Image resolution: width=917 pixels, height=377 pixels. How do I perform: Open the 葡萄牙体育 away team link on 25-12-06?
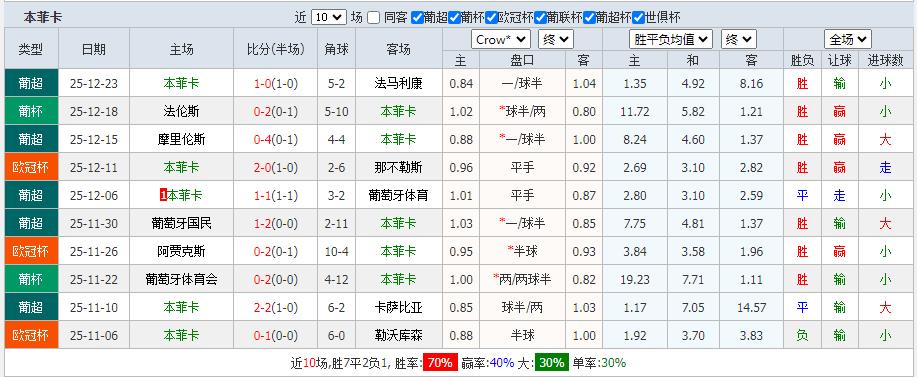coord(398,196)
